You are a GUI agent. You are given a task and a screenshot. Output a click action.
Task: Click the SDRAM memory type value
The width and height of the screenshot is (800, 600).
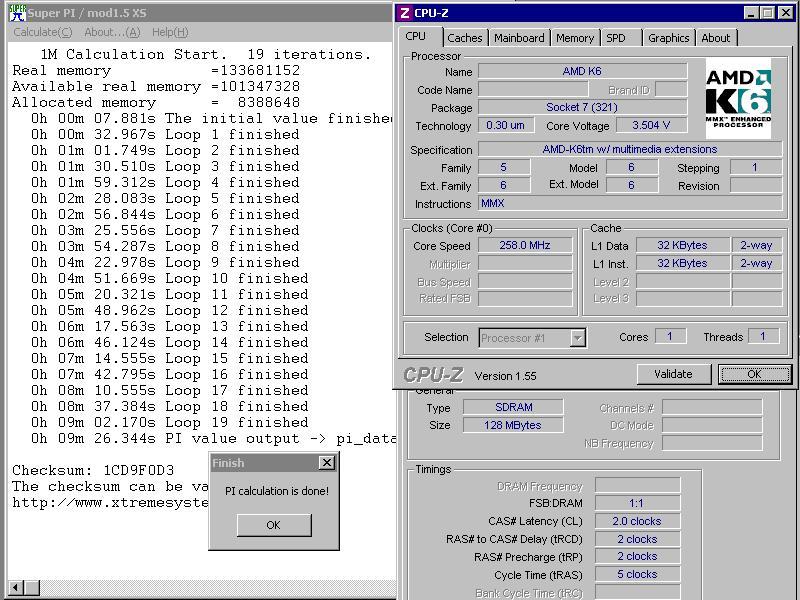[x=513, y=407]
